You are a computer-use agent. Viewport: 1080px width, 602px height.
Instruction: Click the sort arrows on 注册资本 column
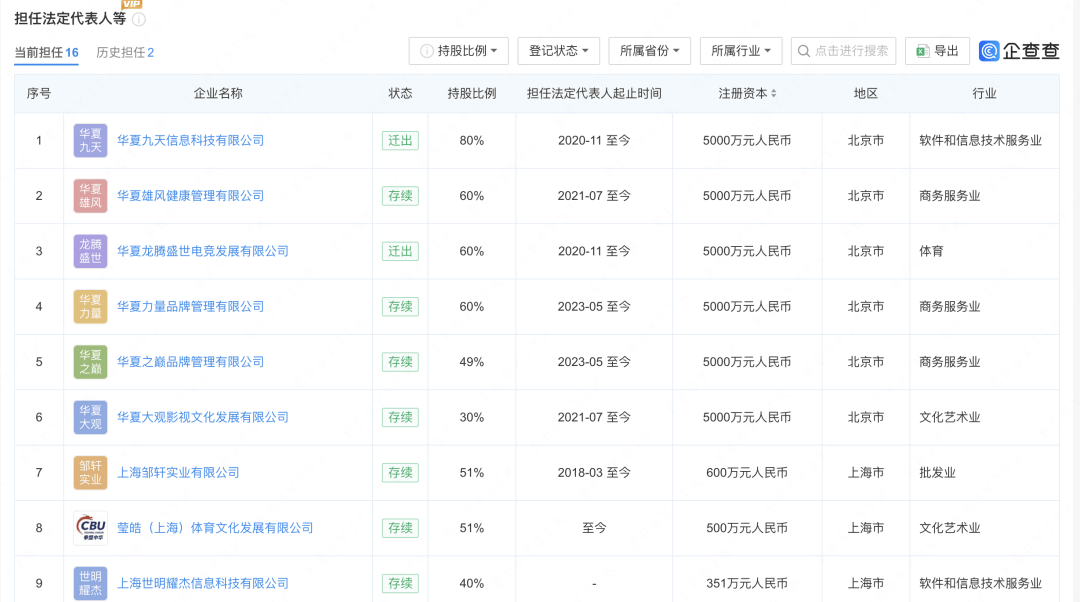coord(773,94)
